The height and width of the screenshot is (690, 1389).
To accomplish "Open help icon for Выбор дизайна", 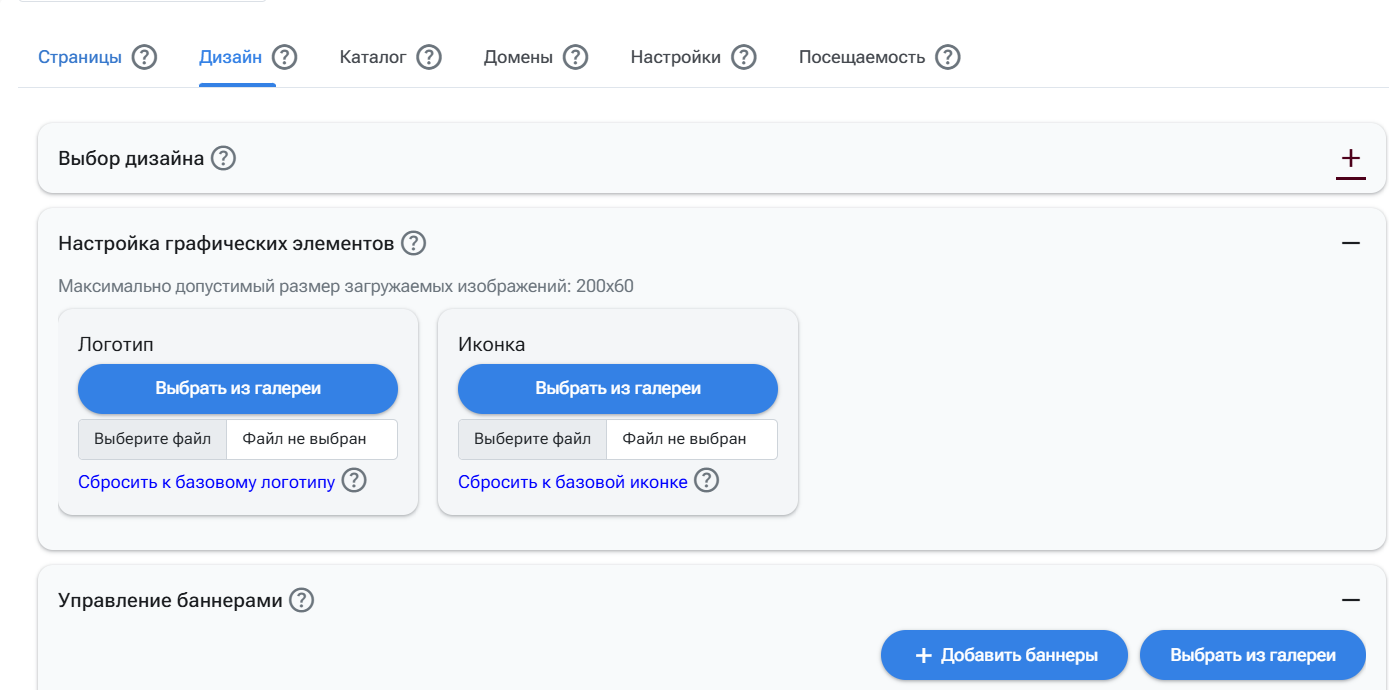I will (224, 158).
